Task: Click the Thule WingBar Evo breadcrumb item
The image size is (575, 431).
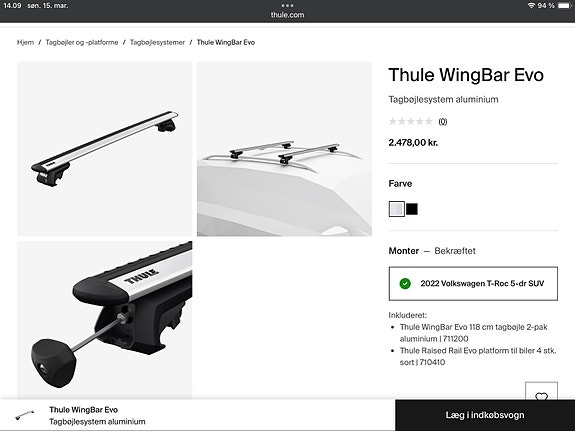Action: coord(226,42)
